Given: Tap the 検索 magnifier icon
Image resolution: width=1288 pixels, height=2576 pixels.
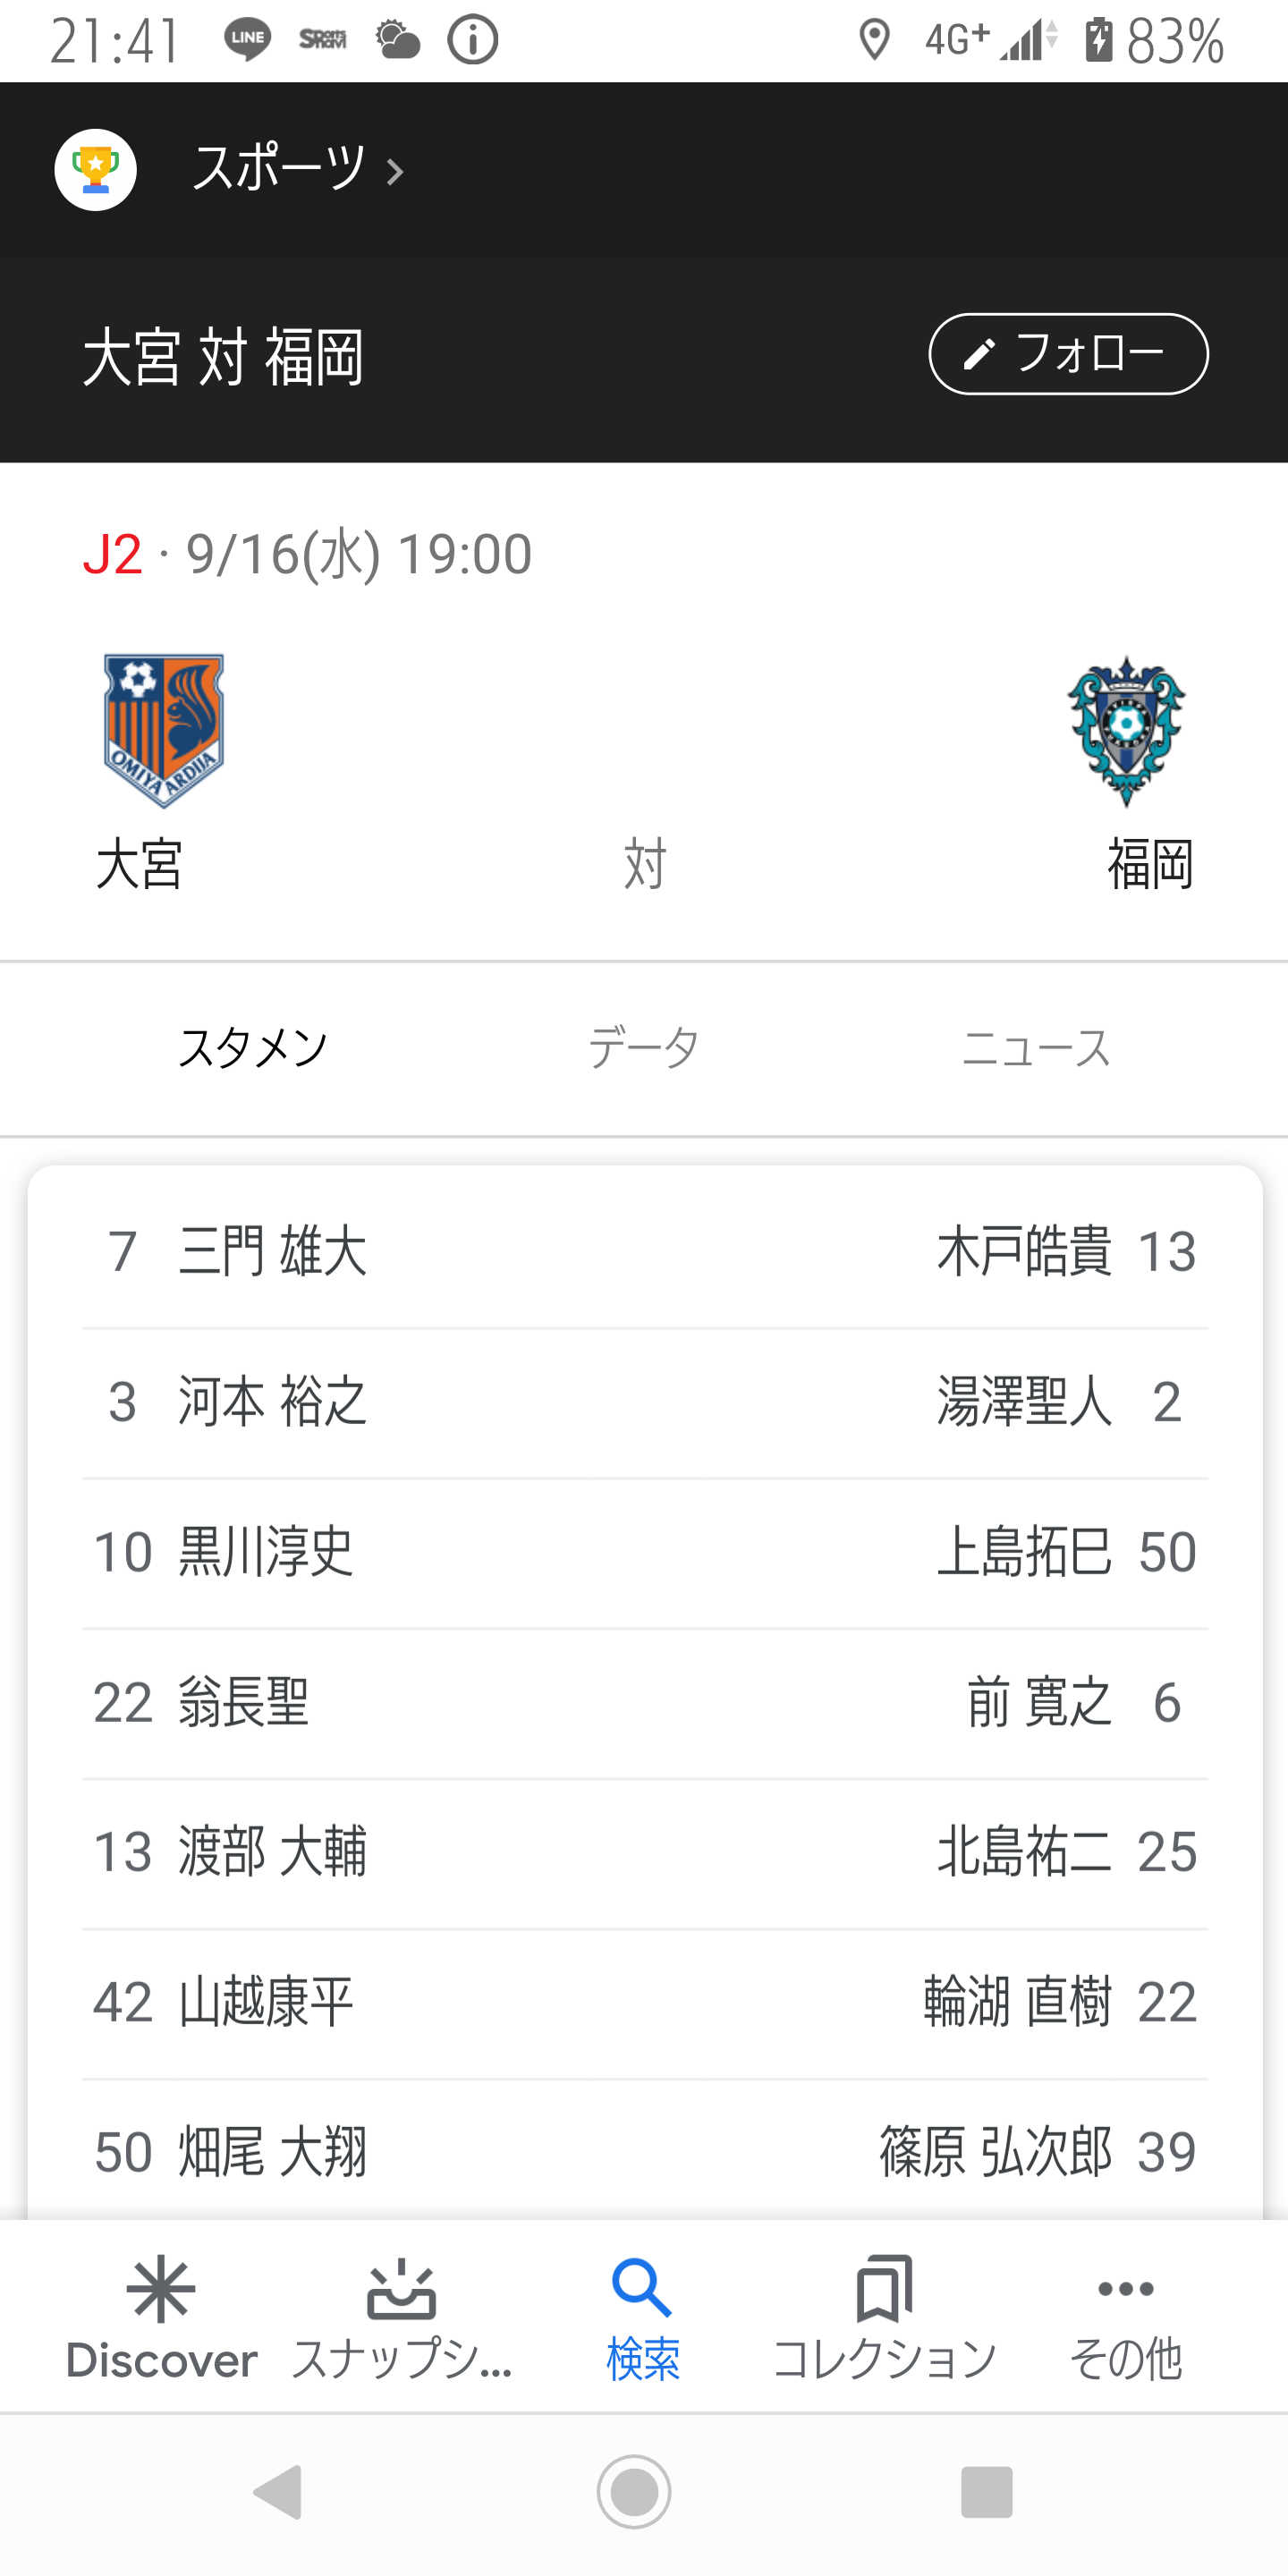Looking at the screenshot, I should 642,2289.
